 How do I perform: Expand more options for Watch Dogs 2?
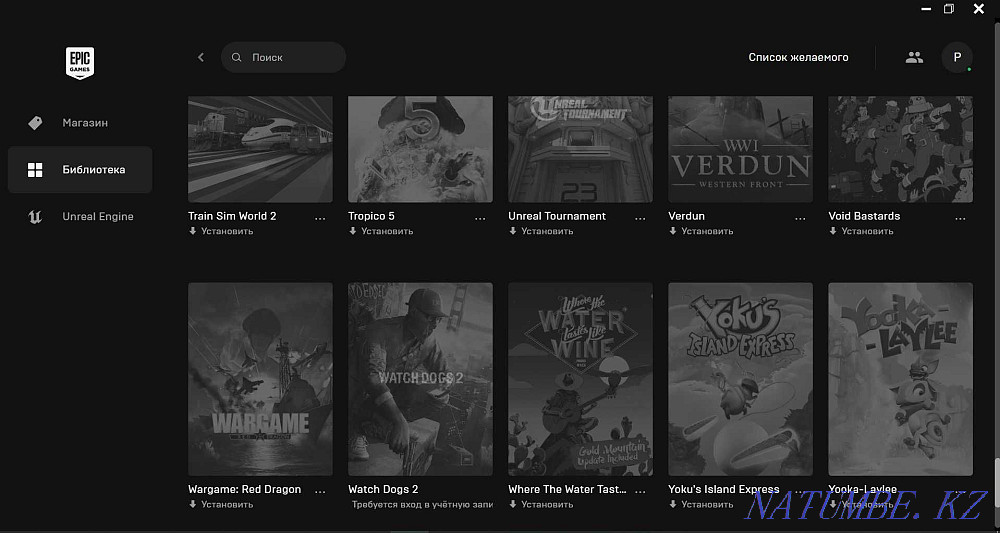tap(480, 490)
